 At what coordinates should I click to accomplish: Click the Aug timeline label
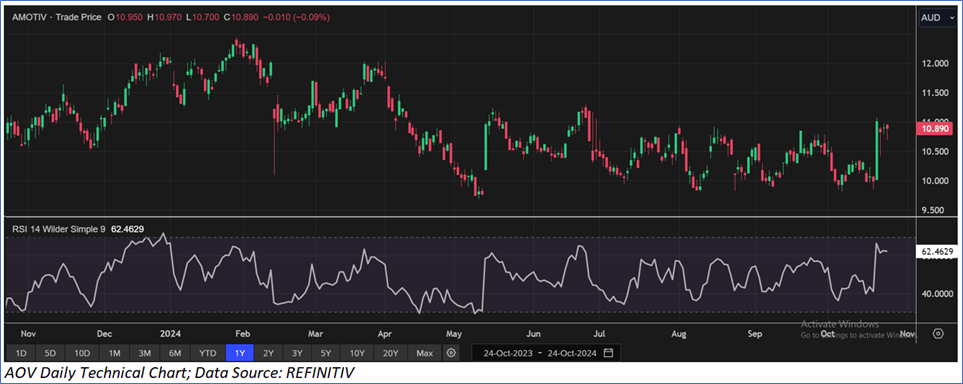[678, 334]
